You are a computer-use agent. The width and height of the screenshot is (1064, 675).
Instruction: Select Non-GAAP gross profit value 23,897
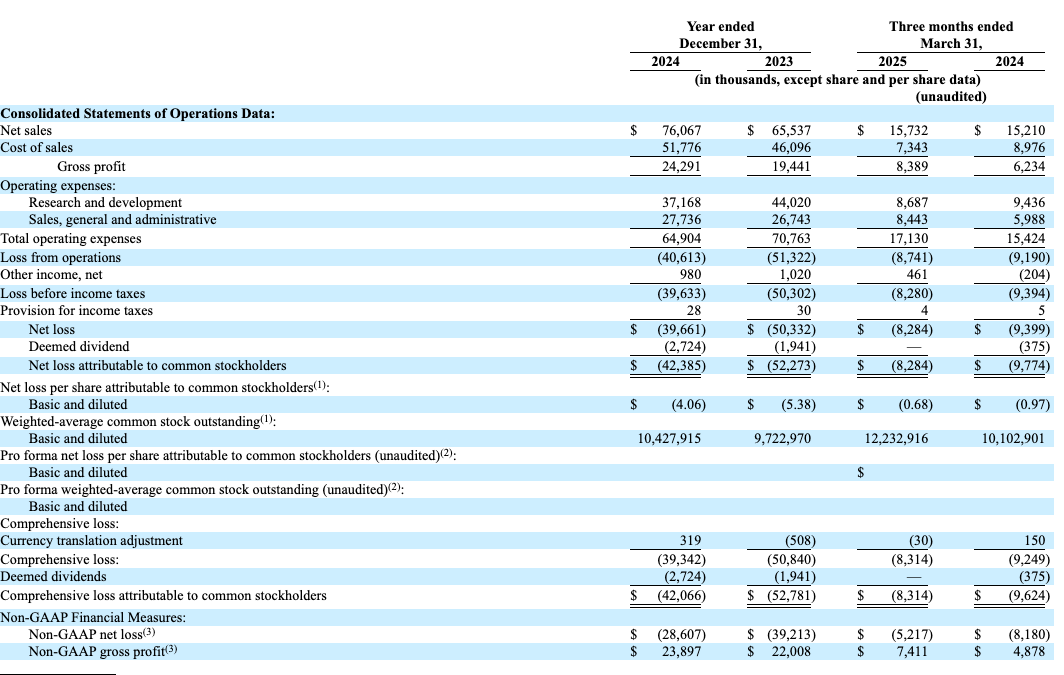tap(681, 651)
